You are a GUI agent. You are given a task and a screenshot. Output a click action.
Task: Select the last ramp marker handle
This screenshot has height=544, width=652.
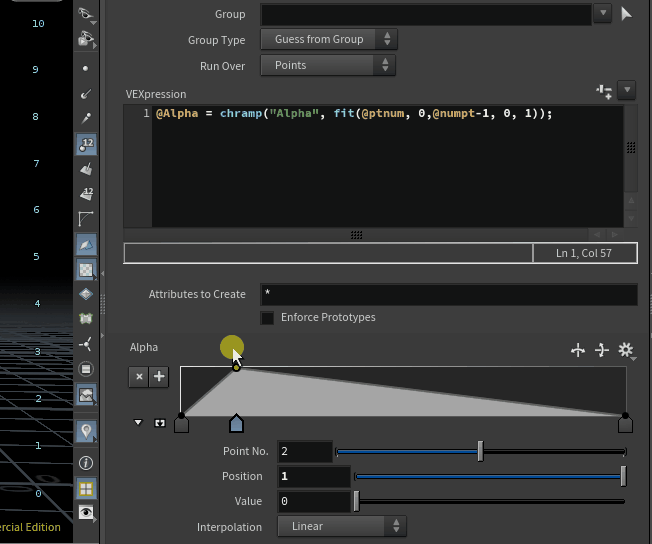625,423
